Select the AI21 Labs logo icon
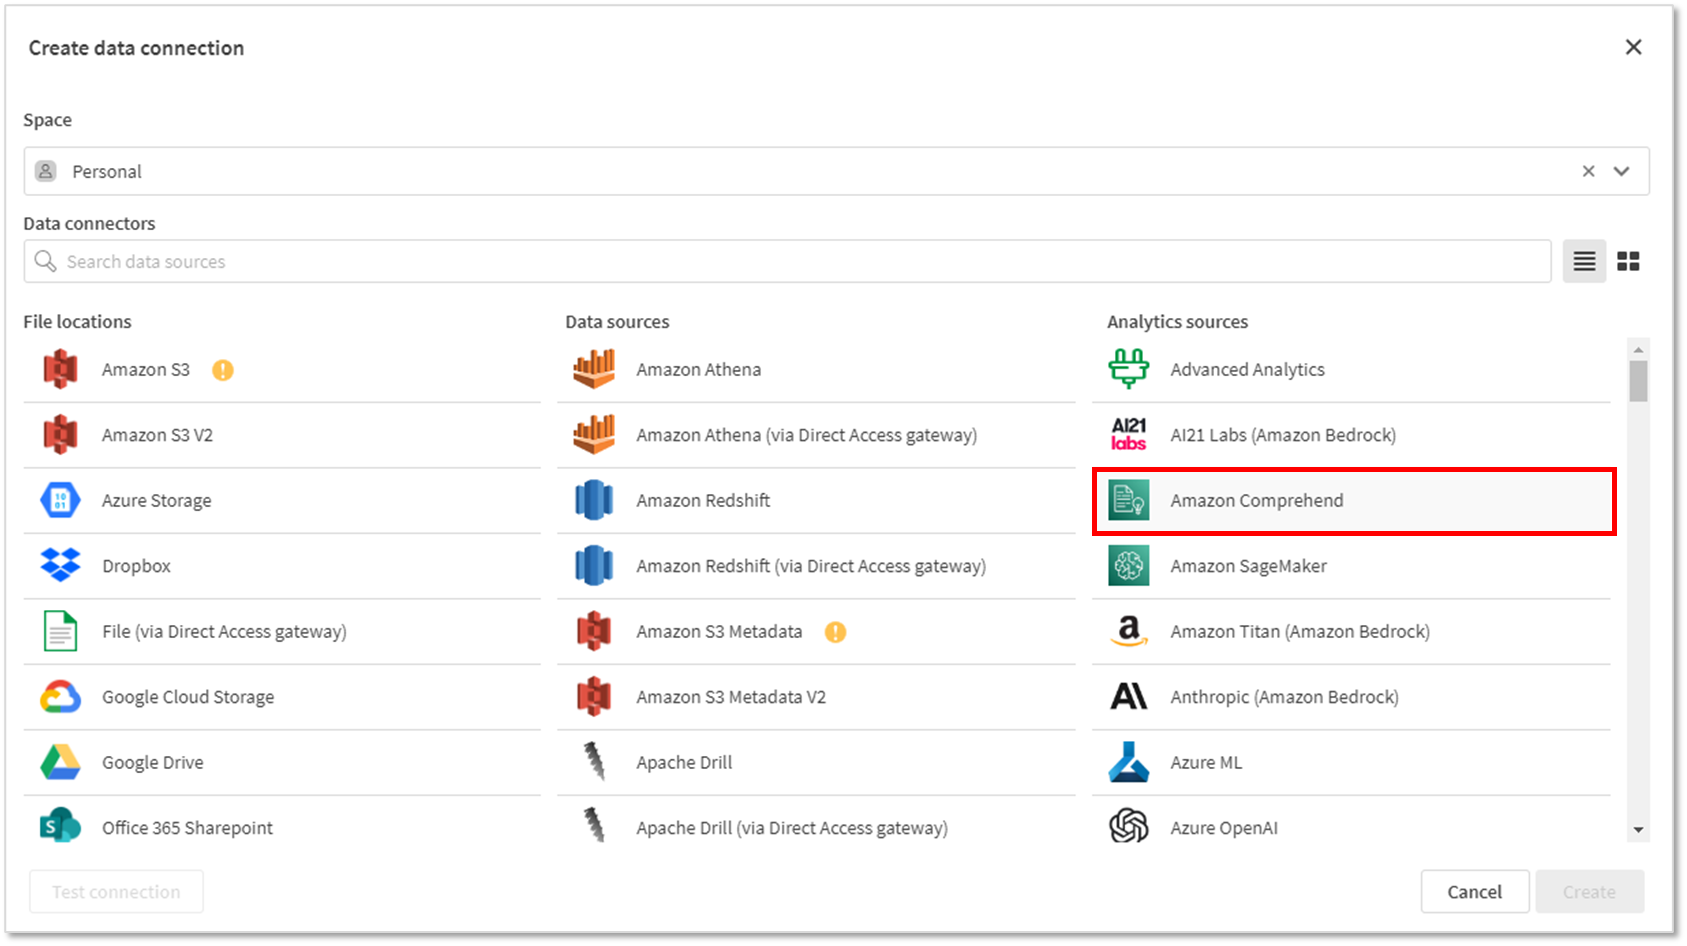Screen dimensions: 1687x946 pos(1129,435)
